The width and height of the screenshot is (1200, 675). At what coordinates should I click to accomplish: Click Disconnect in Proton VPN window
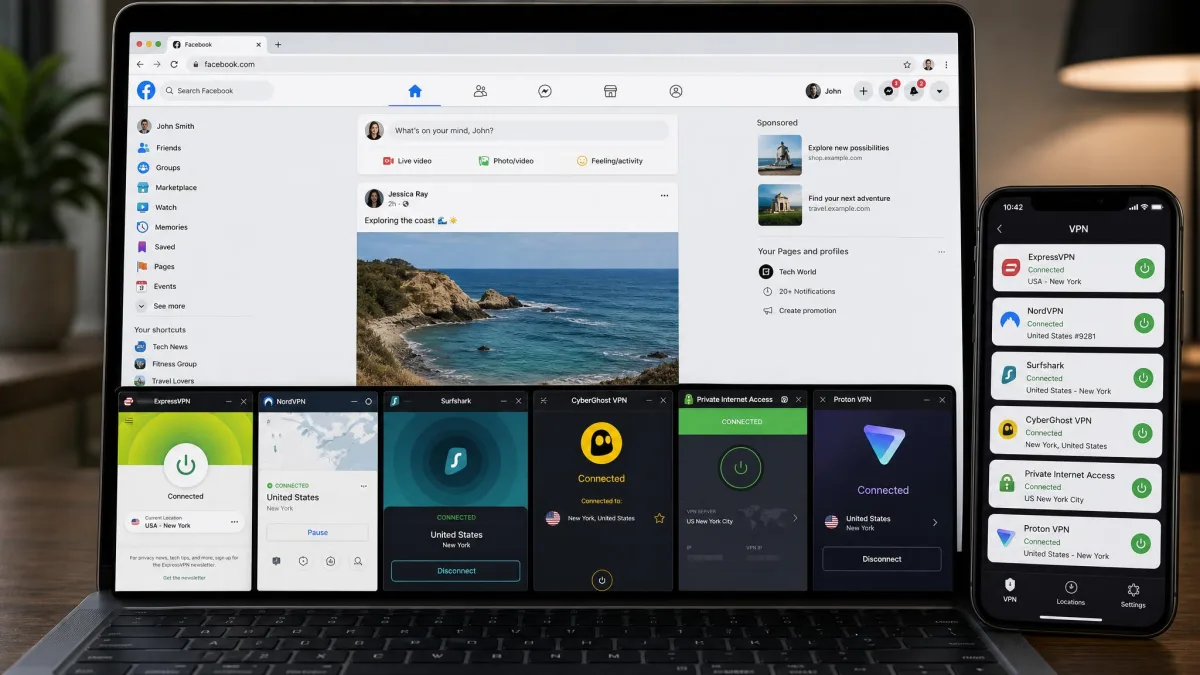[x=881, y=559]
